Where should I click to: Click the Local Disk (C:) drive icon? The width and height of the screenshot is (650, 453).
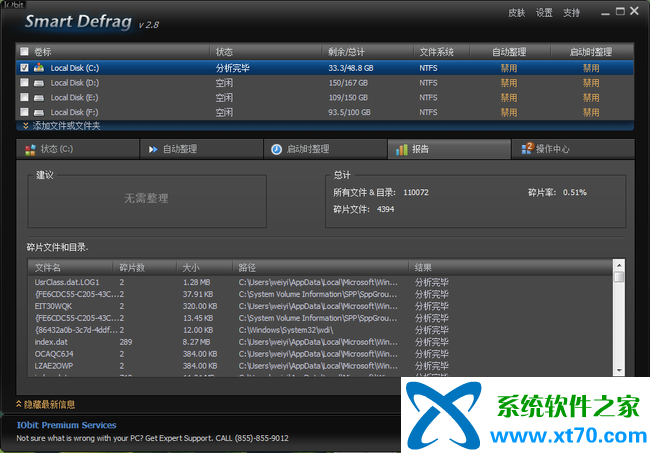[x=39, y=67]
